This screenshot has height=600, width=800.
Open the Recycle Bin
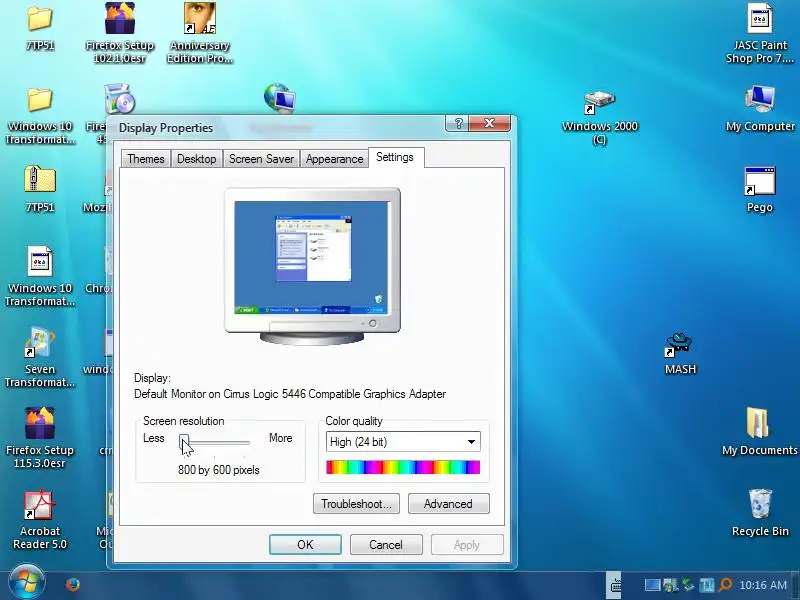(760, 504)
